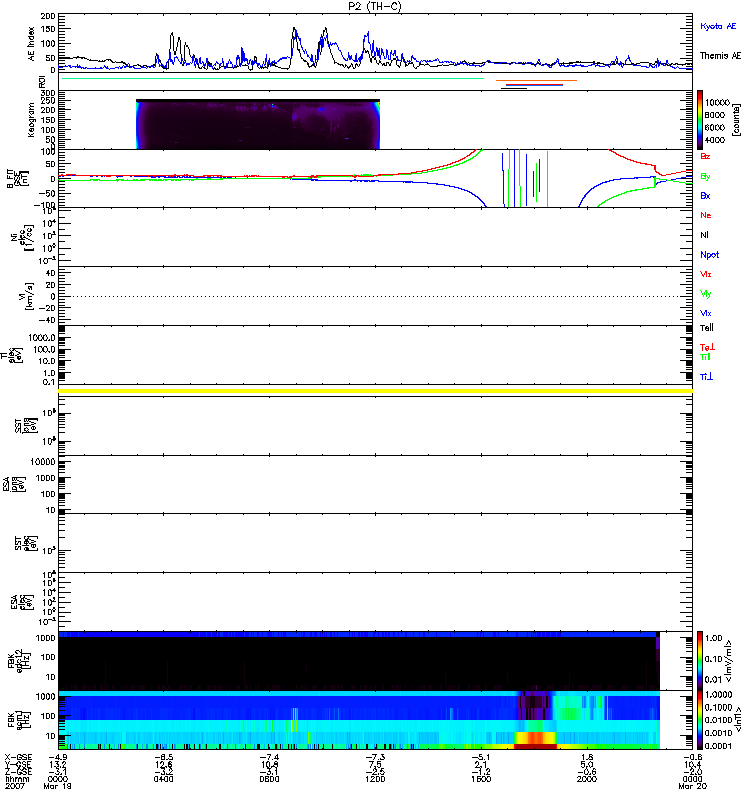The width and height of the screenshot is (750, 800).
Task: Click the blue Vix legend label
Action: [x=705, y=314]
